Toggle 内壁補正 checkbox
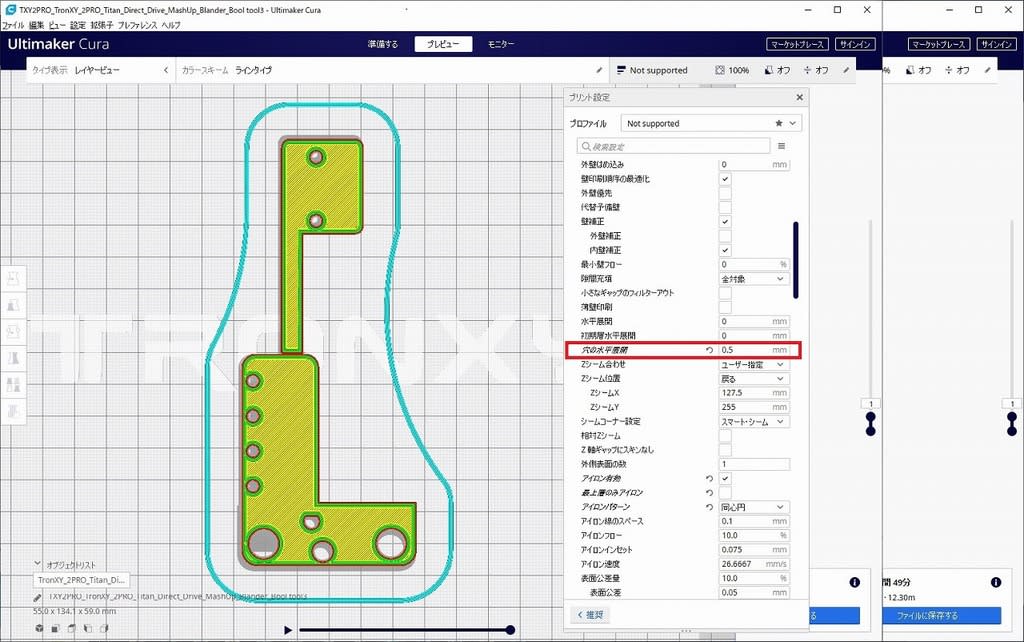 pos(725,251)
